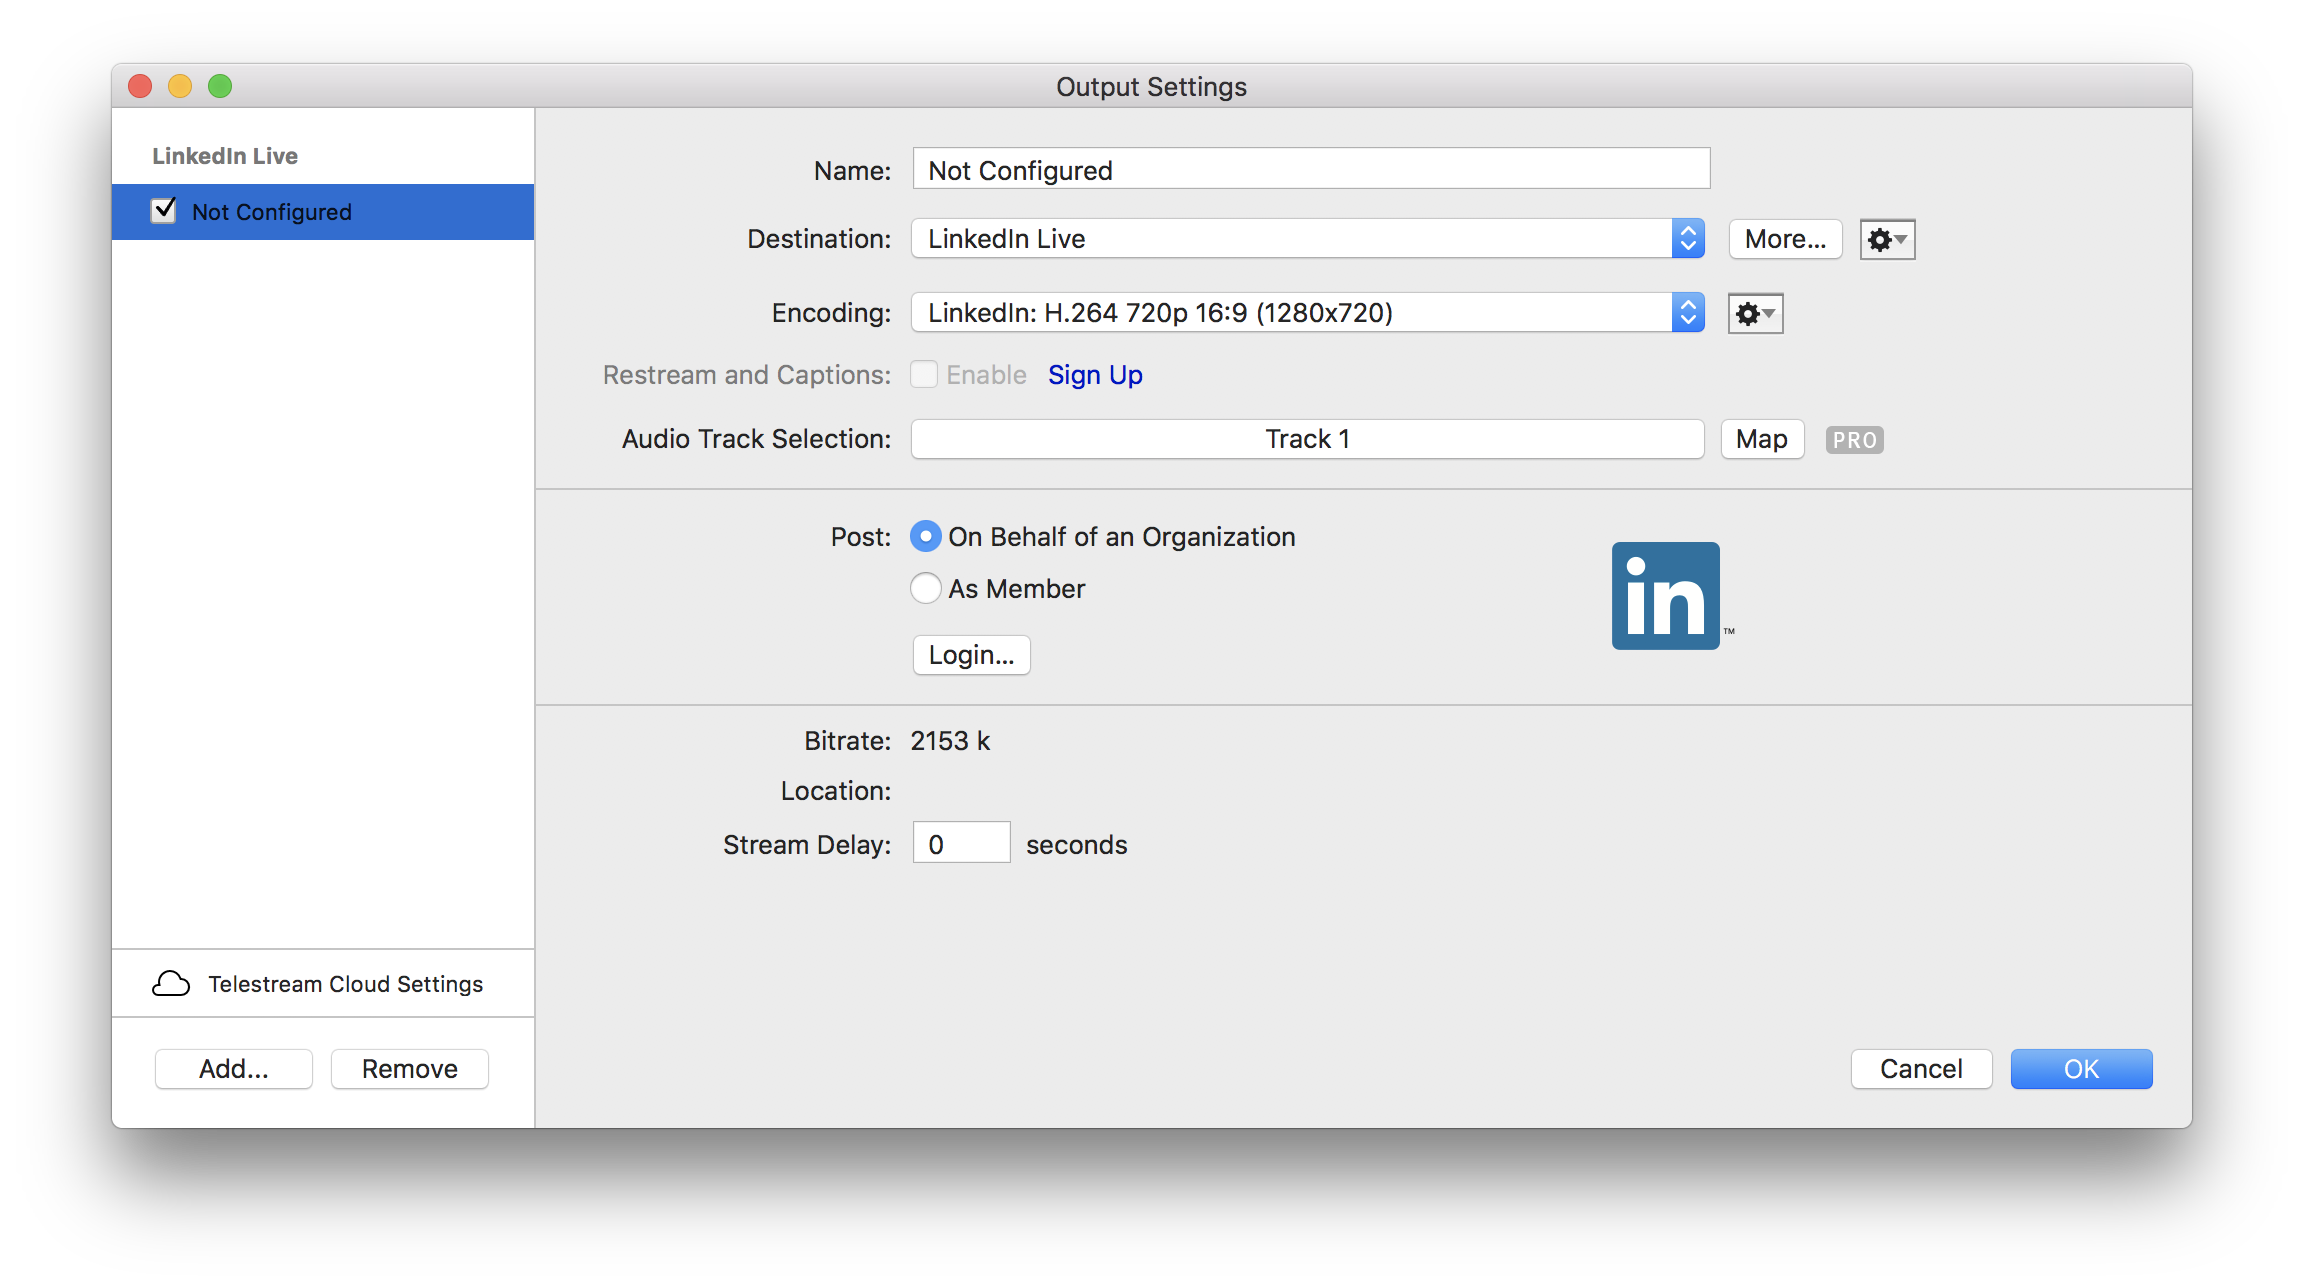This screenshot has width=2304, height=1288.
Task: Click the Telestream cloud icon
Action: (x=171, y=984)
